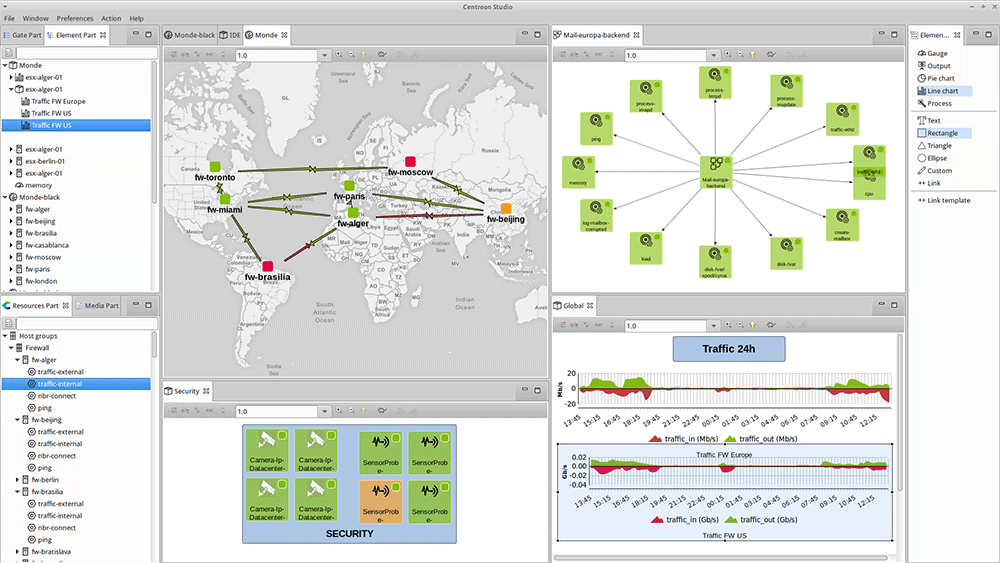Screen dimensions: 1000x563
Task: Expand fw-berlin in Resources Part
Action: tap(17, 479)
